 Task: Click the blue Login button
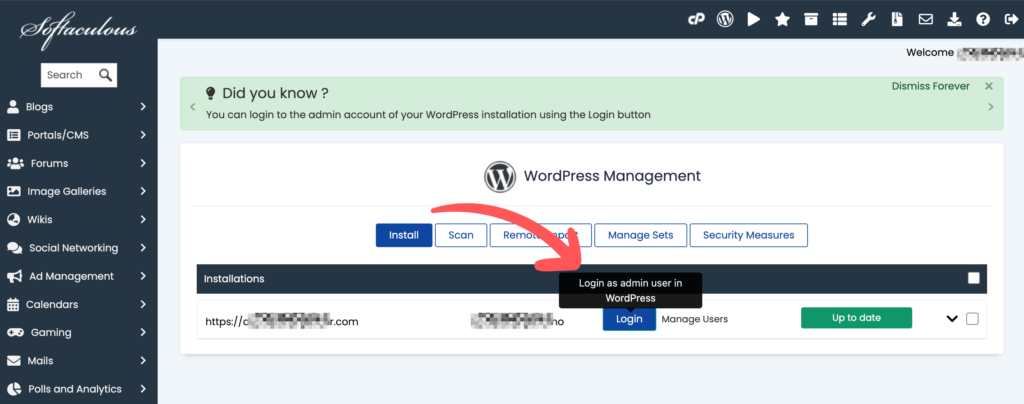click(629, 319)
